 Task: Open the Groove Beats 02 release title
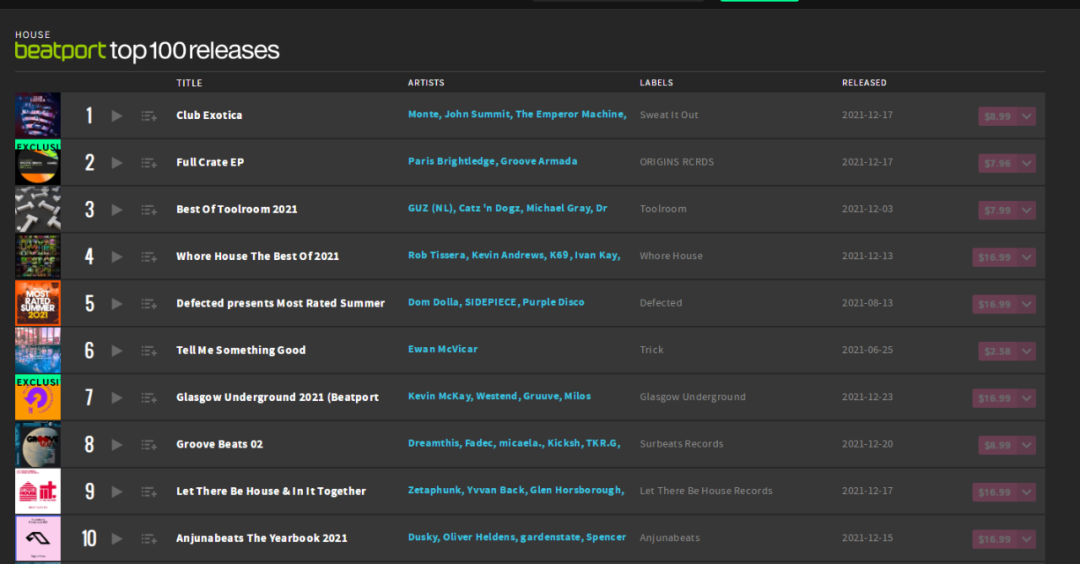click(x=220, y=444)
